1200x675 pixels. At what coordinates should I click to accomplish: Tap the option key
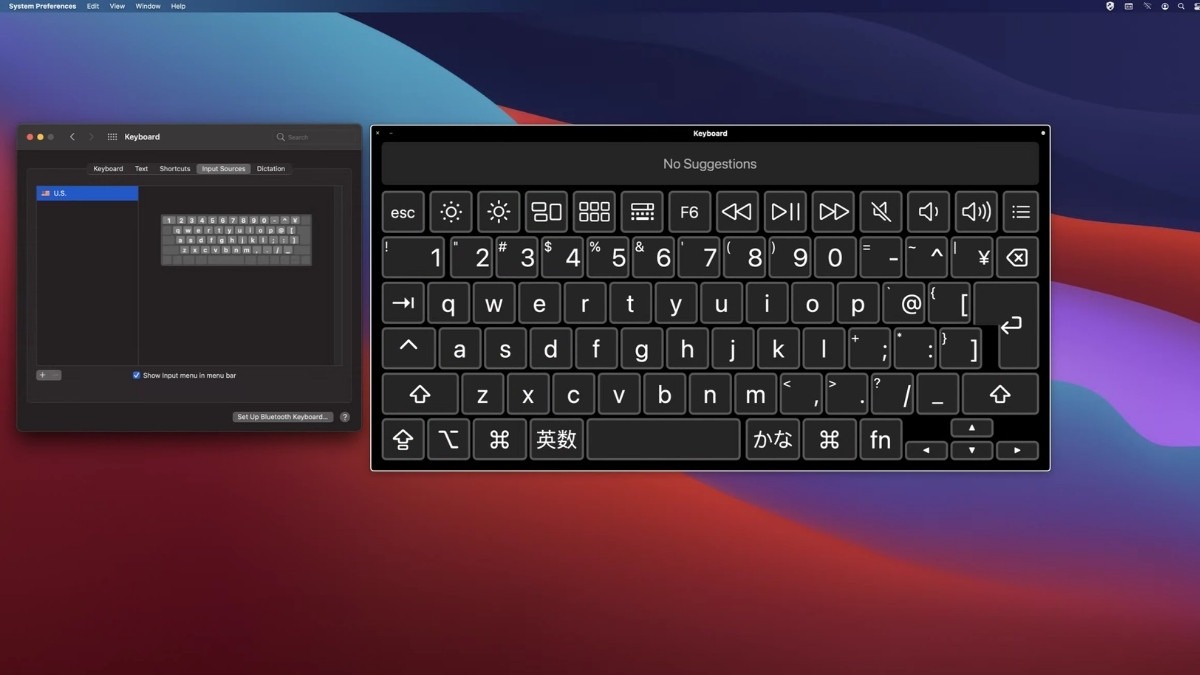[449, 439]
